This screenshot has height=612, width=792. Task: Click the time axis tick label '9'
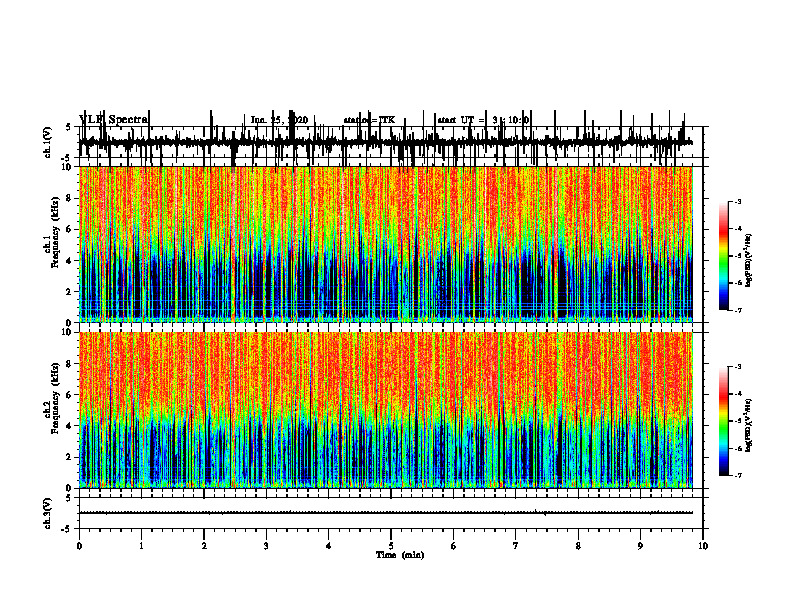click(640, 546)
